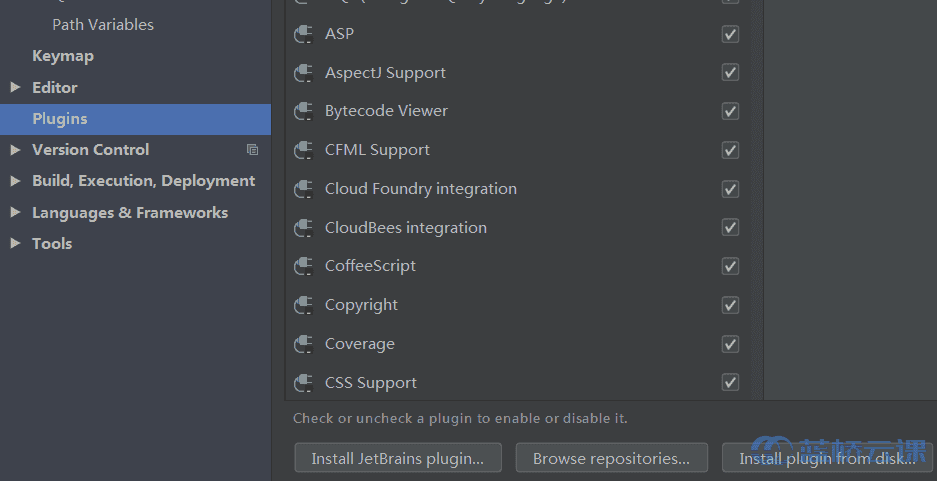Image resolution: width=937 pixels, height=481 pixels.
Task: Expand the Version Control node
Action: [16, 149]
